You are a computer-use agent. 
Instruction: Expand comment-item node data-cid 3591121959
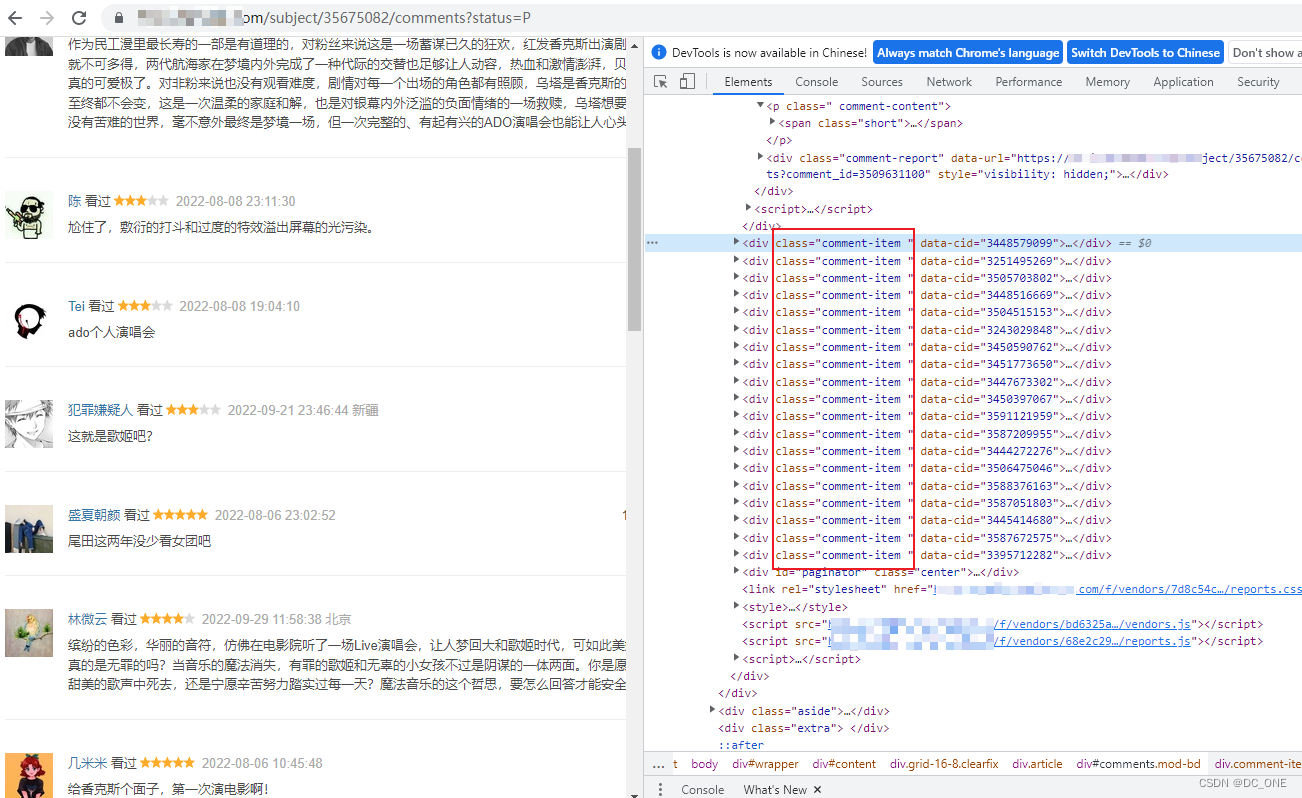(x=737, y=416)
